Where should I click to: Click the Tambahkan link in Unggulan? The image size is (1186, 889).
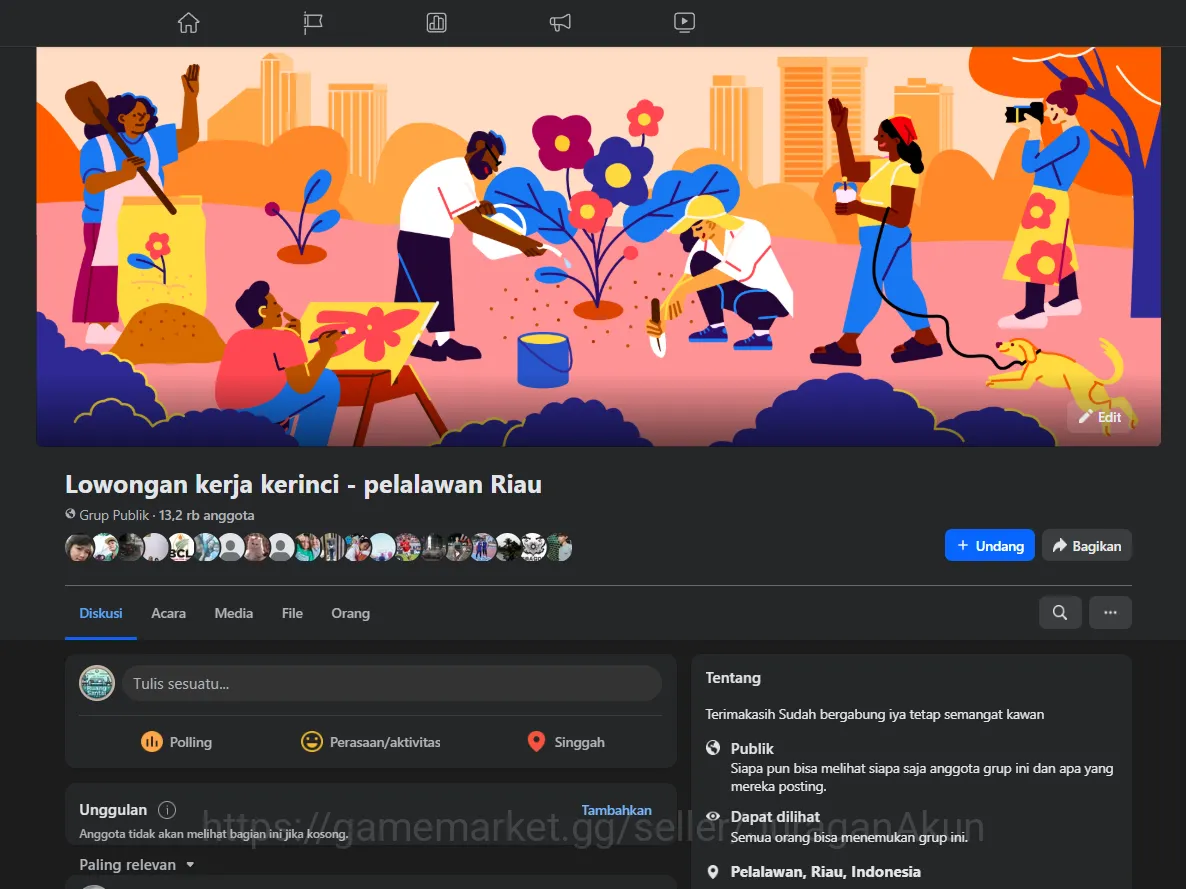[616, 810]
